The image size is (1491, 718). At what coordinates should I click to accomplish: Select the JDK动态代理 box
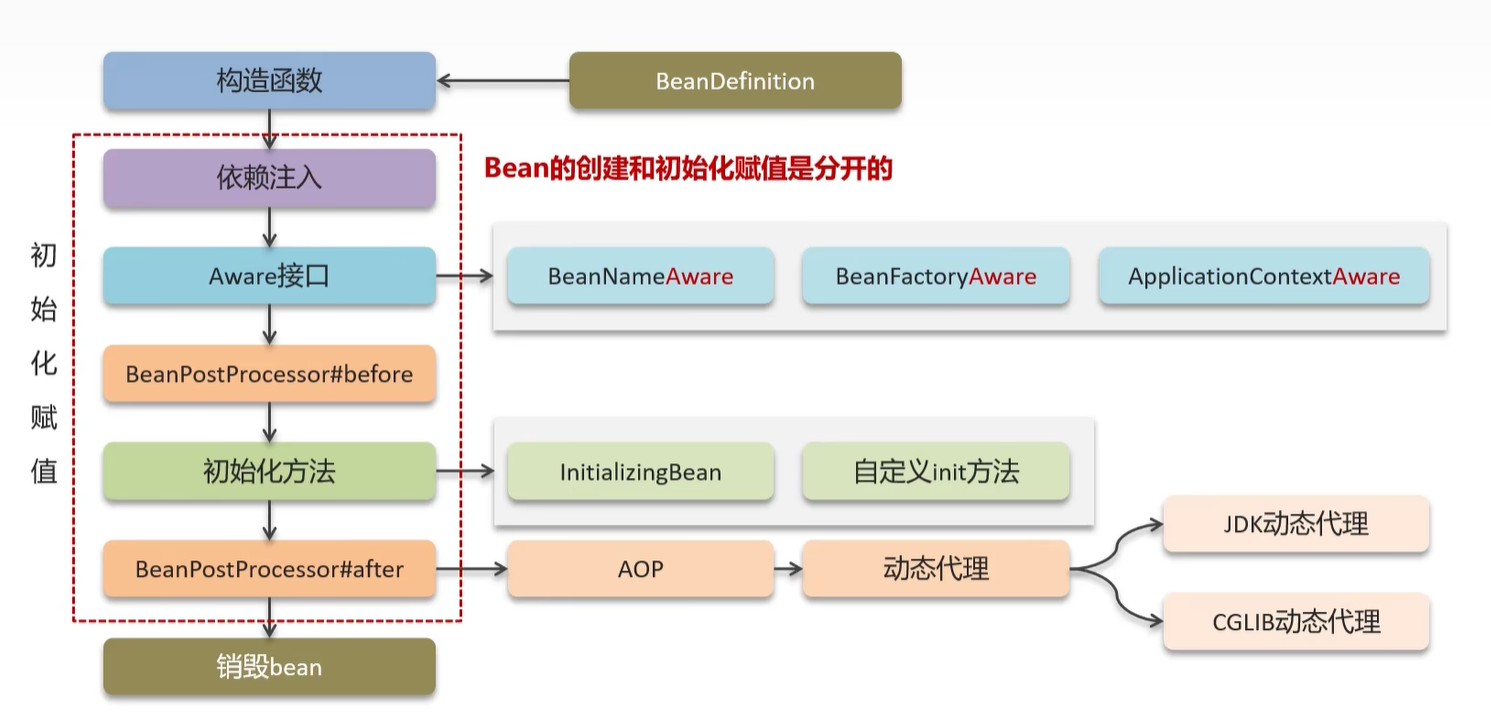point(1296,523)
